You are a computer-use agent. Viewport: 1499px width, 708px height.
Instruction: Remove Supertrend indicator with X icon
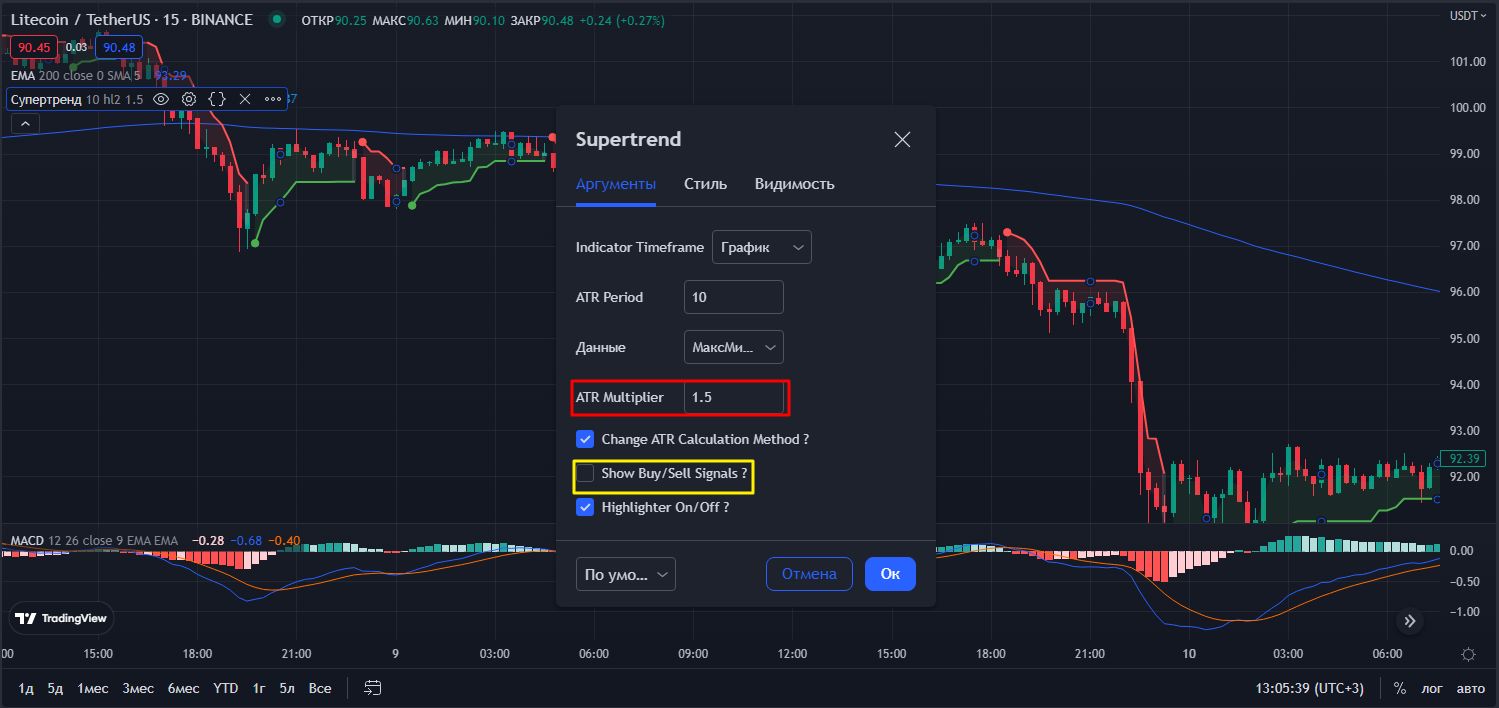point(244,99)
